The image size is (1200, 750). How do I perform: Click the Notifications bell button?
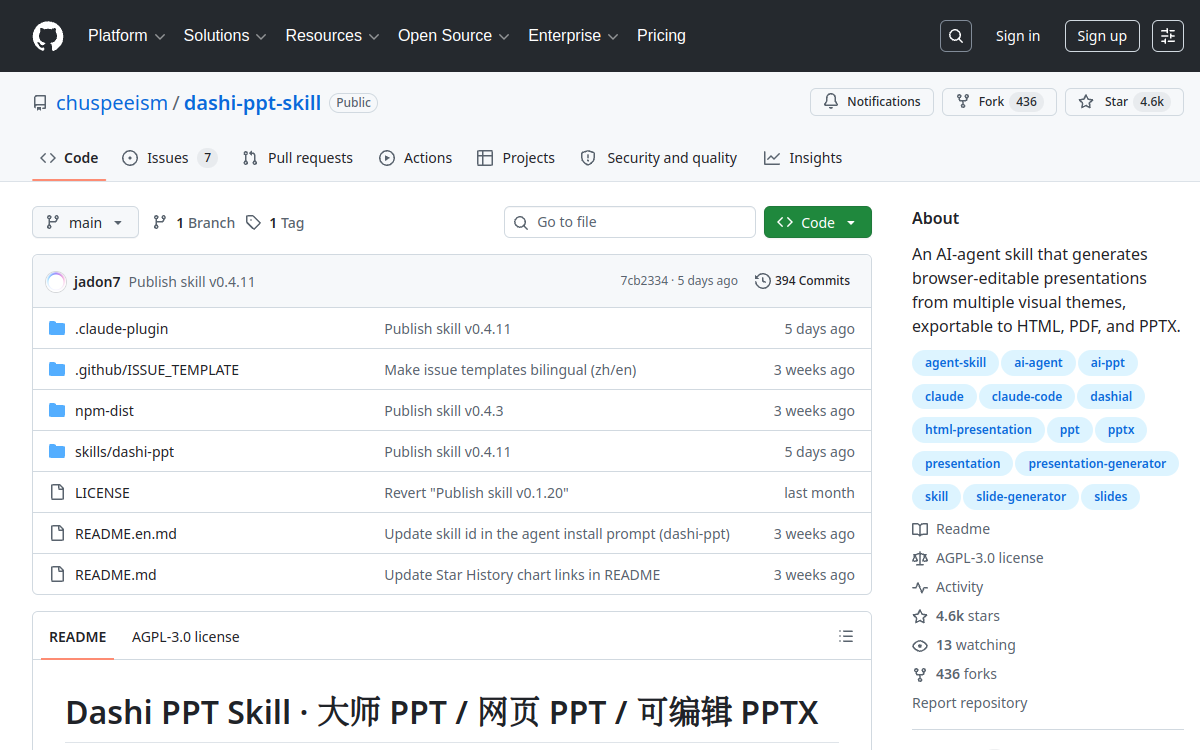tap(872, 102)
